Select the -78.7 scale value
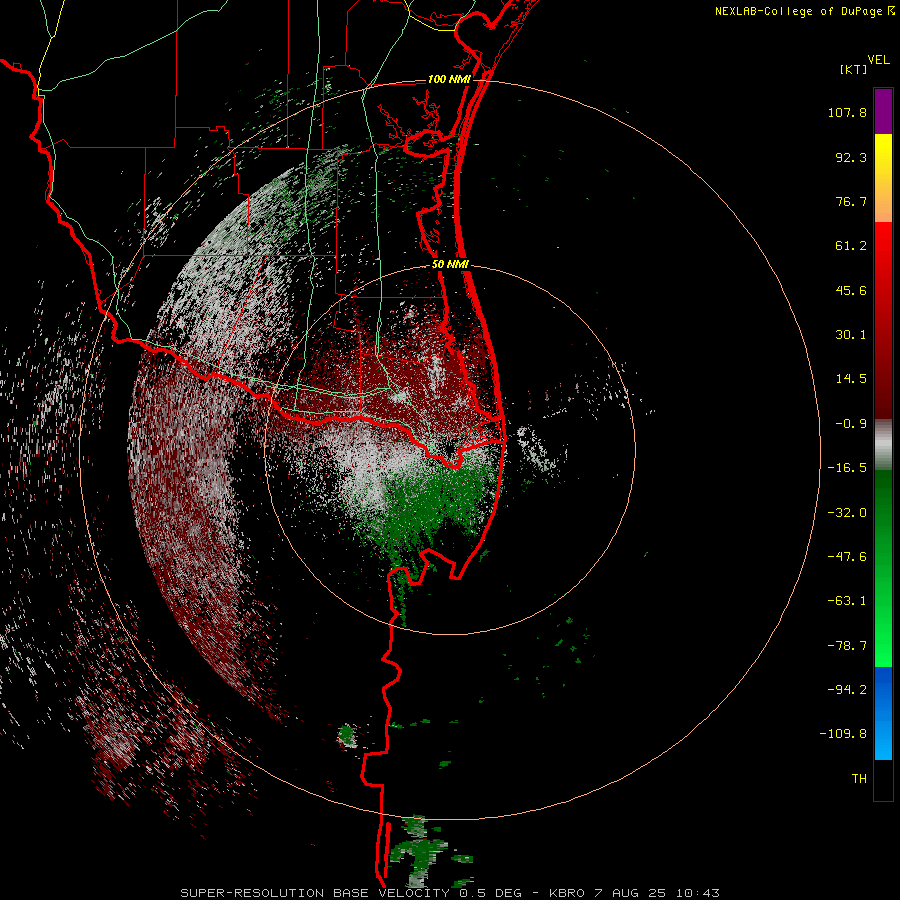The image size is (900, 900). click(x=847, y=646)
